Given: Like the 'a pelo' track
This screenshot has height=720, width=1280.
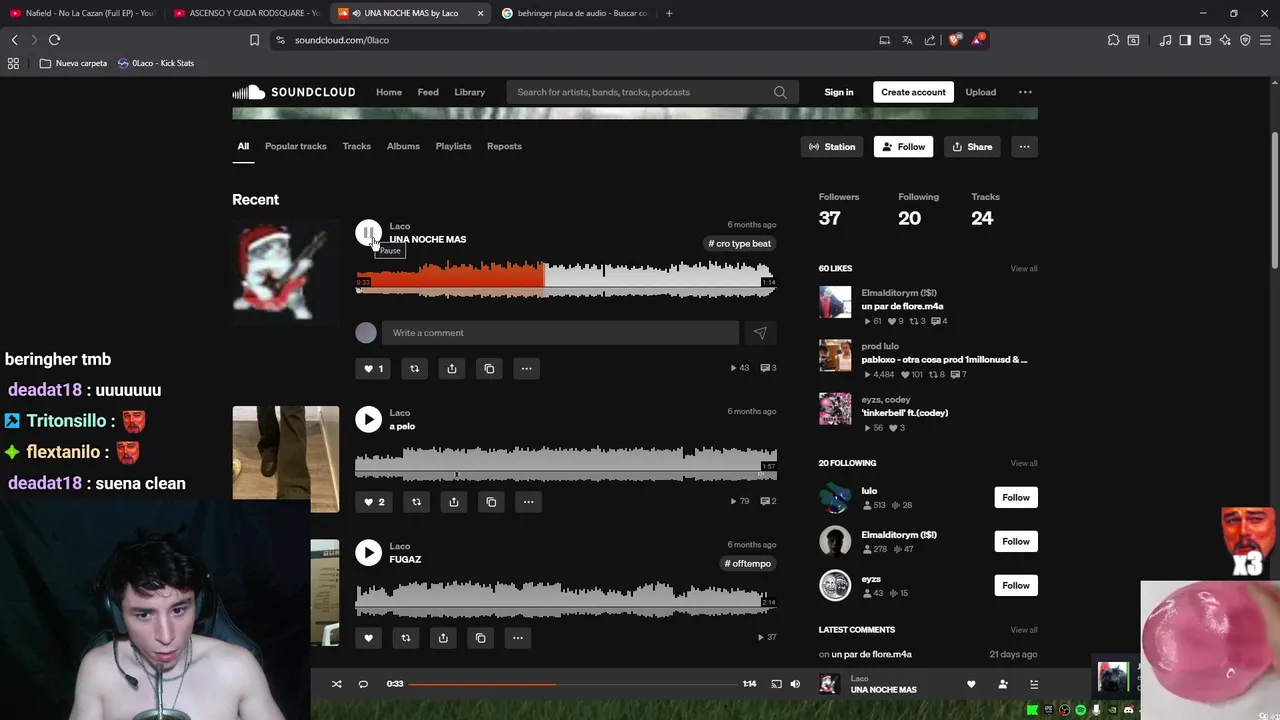Looking at the screenshot, I should tap(374, 502).
